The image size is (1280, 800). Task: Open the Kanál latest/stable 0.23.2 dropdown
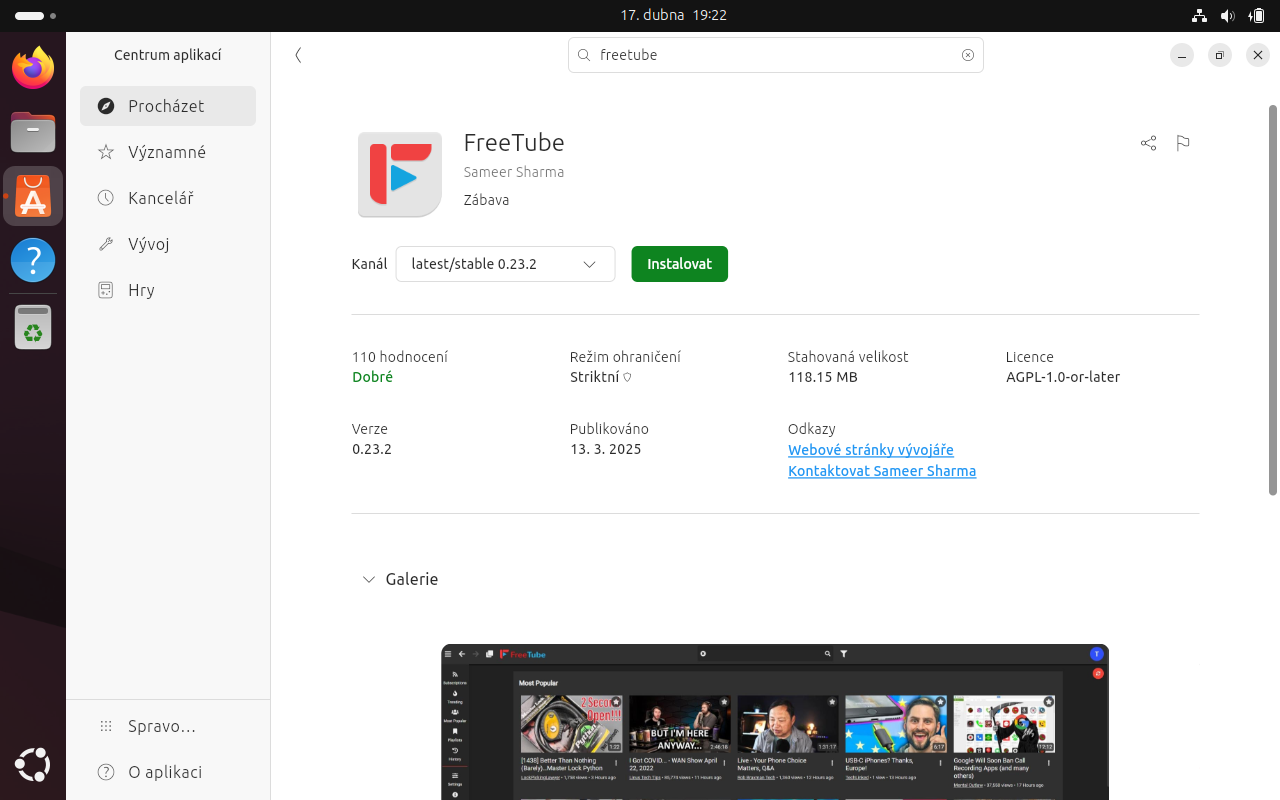505,264
